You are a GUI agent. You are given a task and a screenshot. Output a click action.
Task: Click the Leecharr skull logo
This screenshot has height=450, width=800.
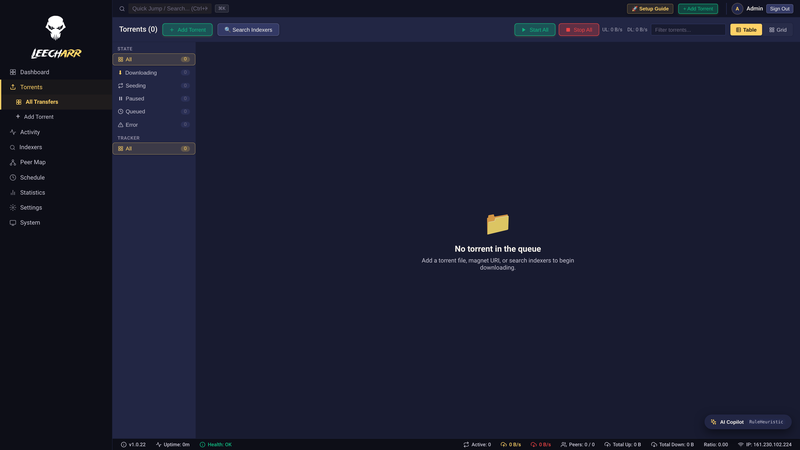point(56,28)
